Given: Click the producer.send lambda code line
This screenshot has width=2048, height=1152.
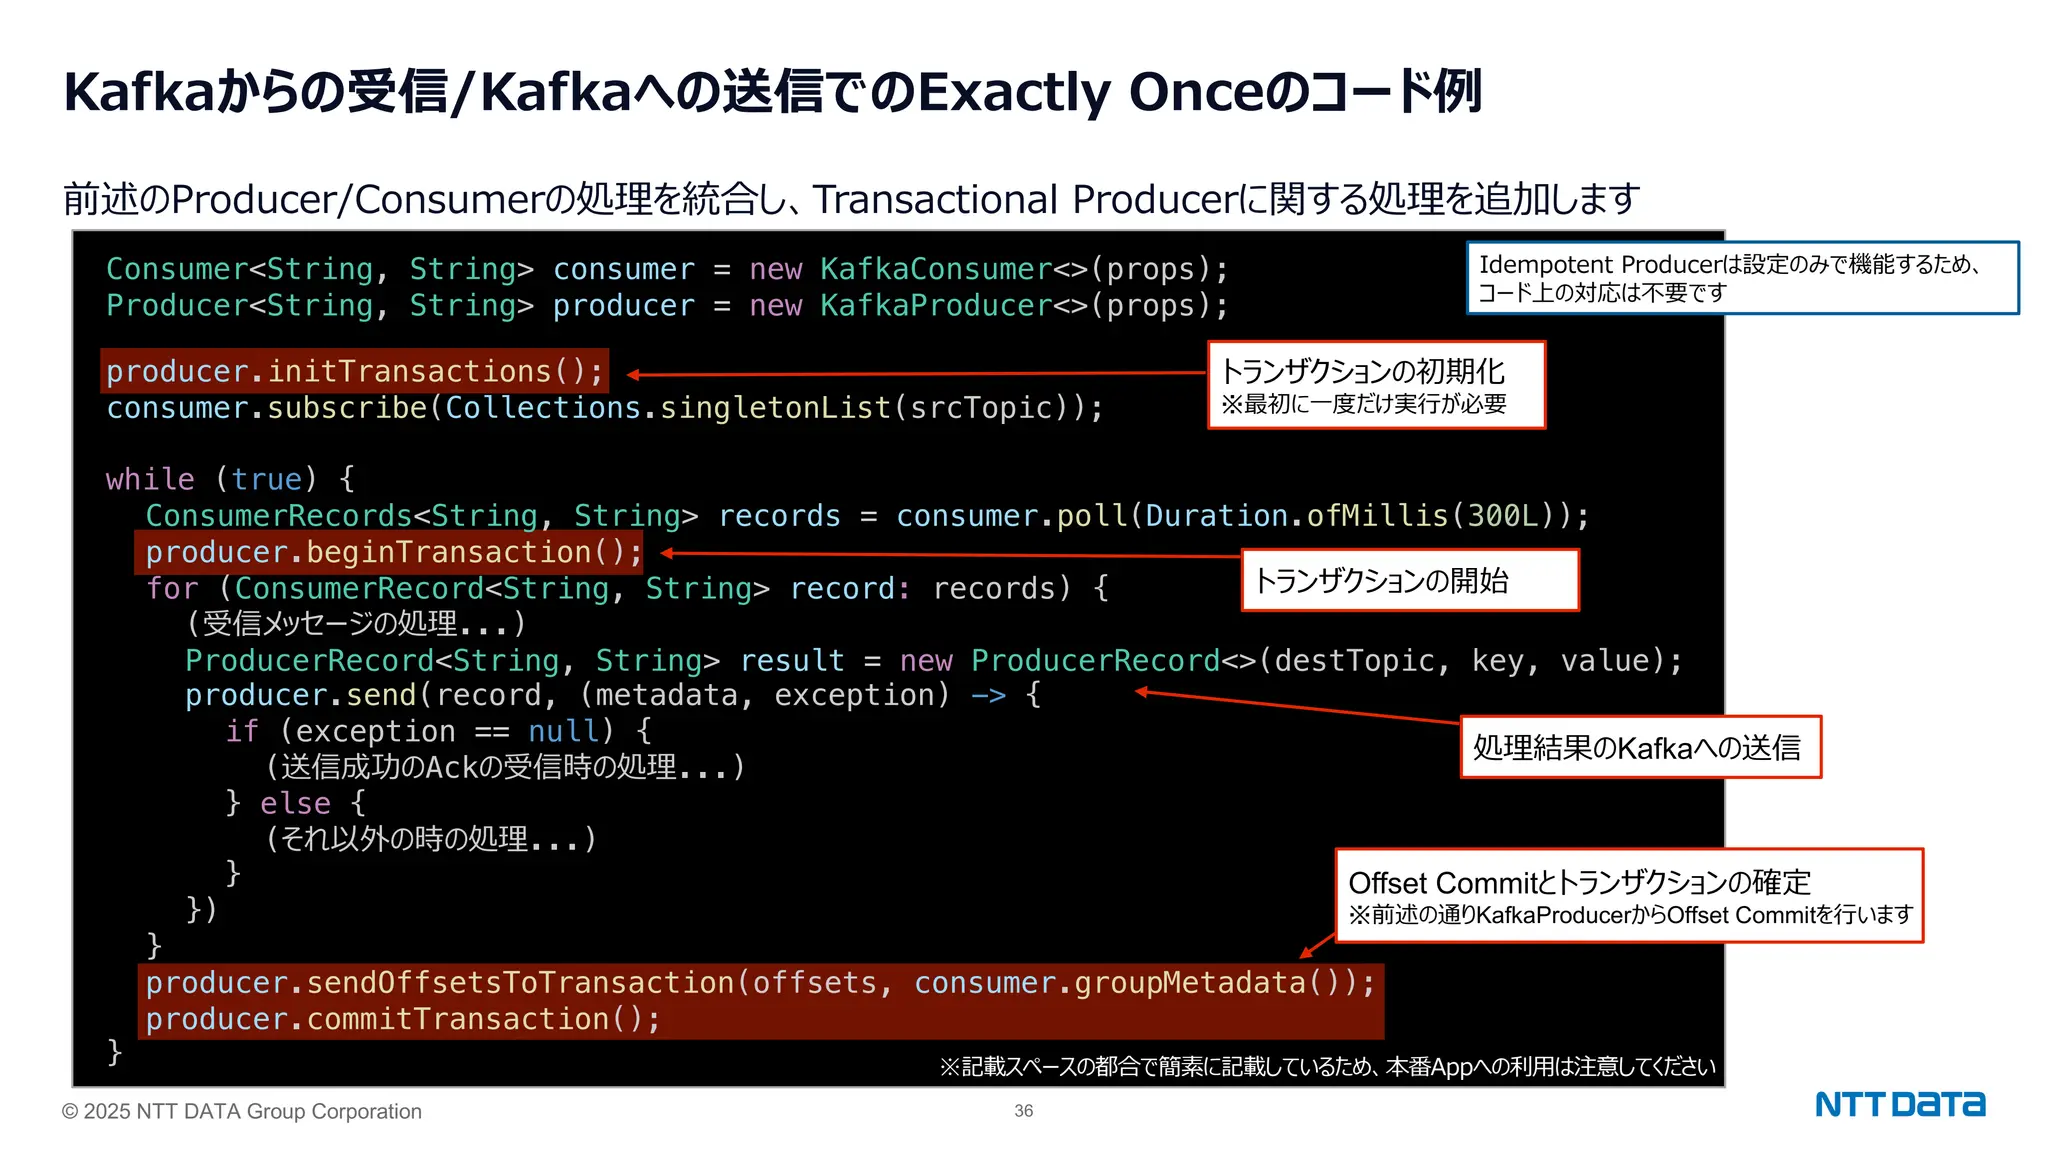Looking at the screenshot, I should [x=612, y=695].
